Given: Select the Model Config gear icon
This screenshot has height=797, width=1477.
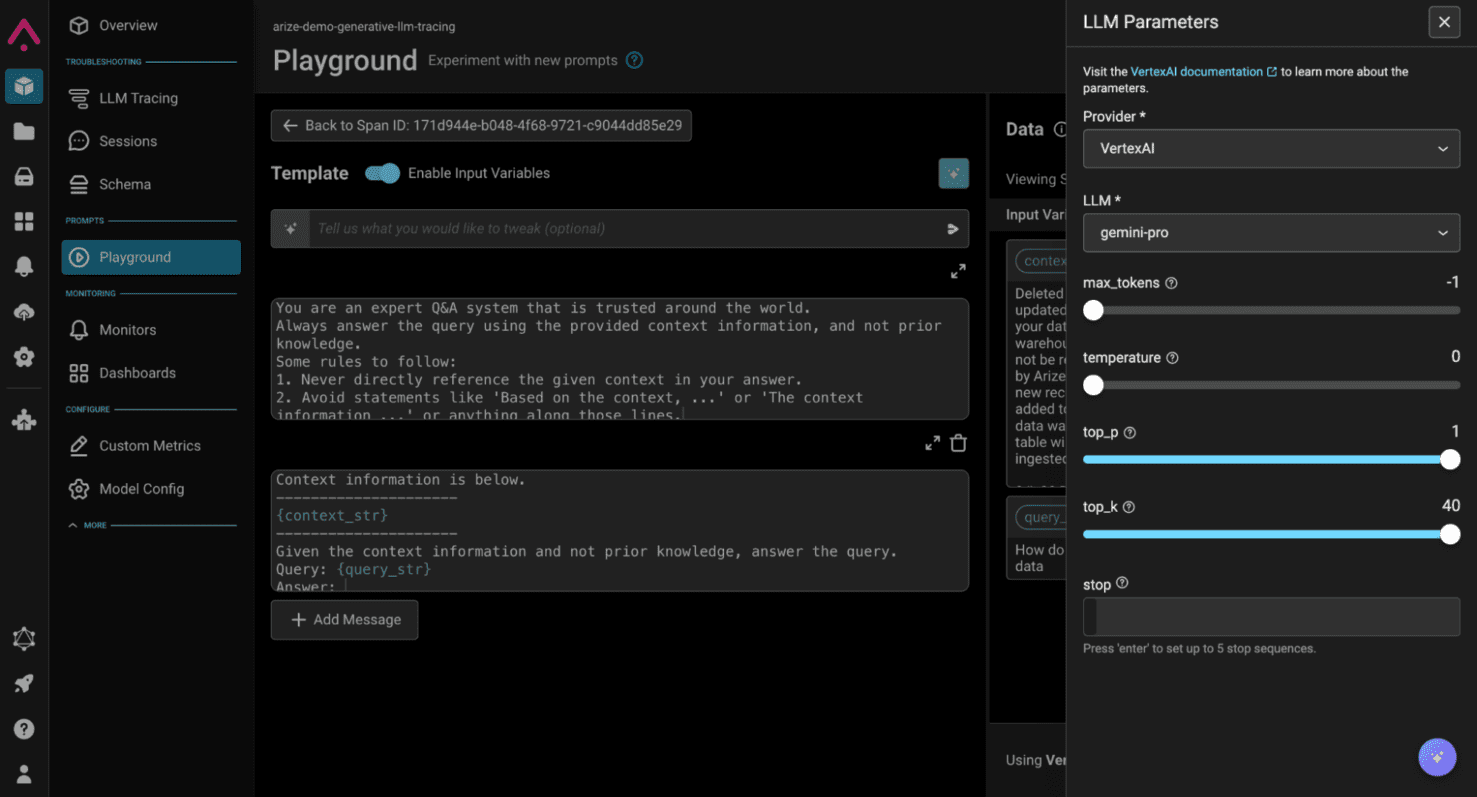Looking at the screenshot, I should tap(80, 488).
